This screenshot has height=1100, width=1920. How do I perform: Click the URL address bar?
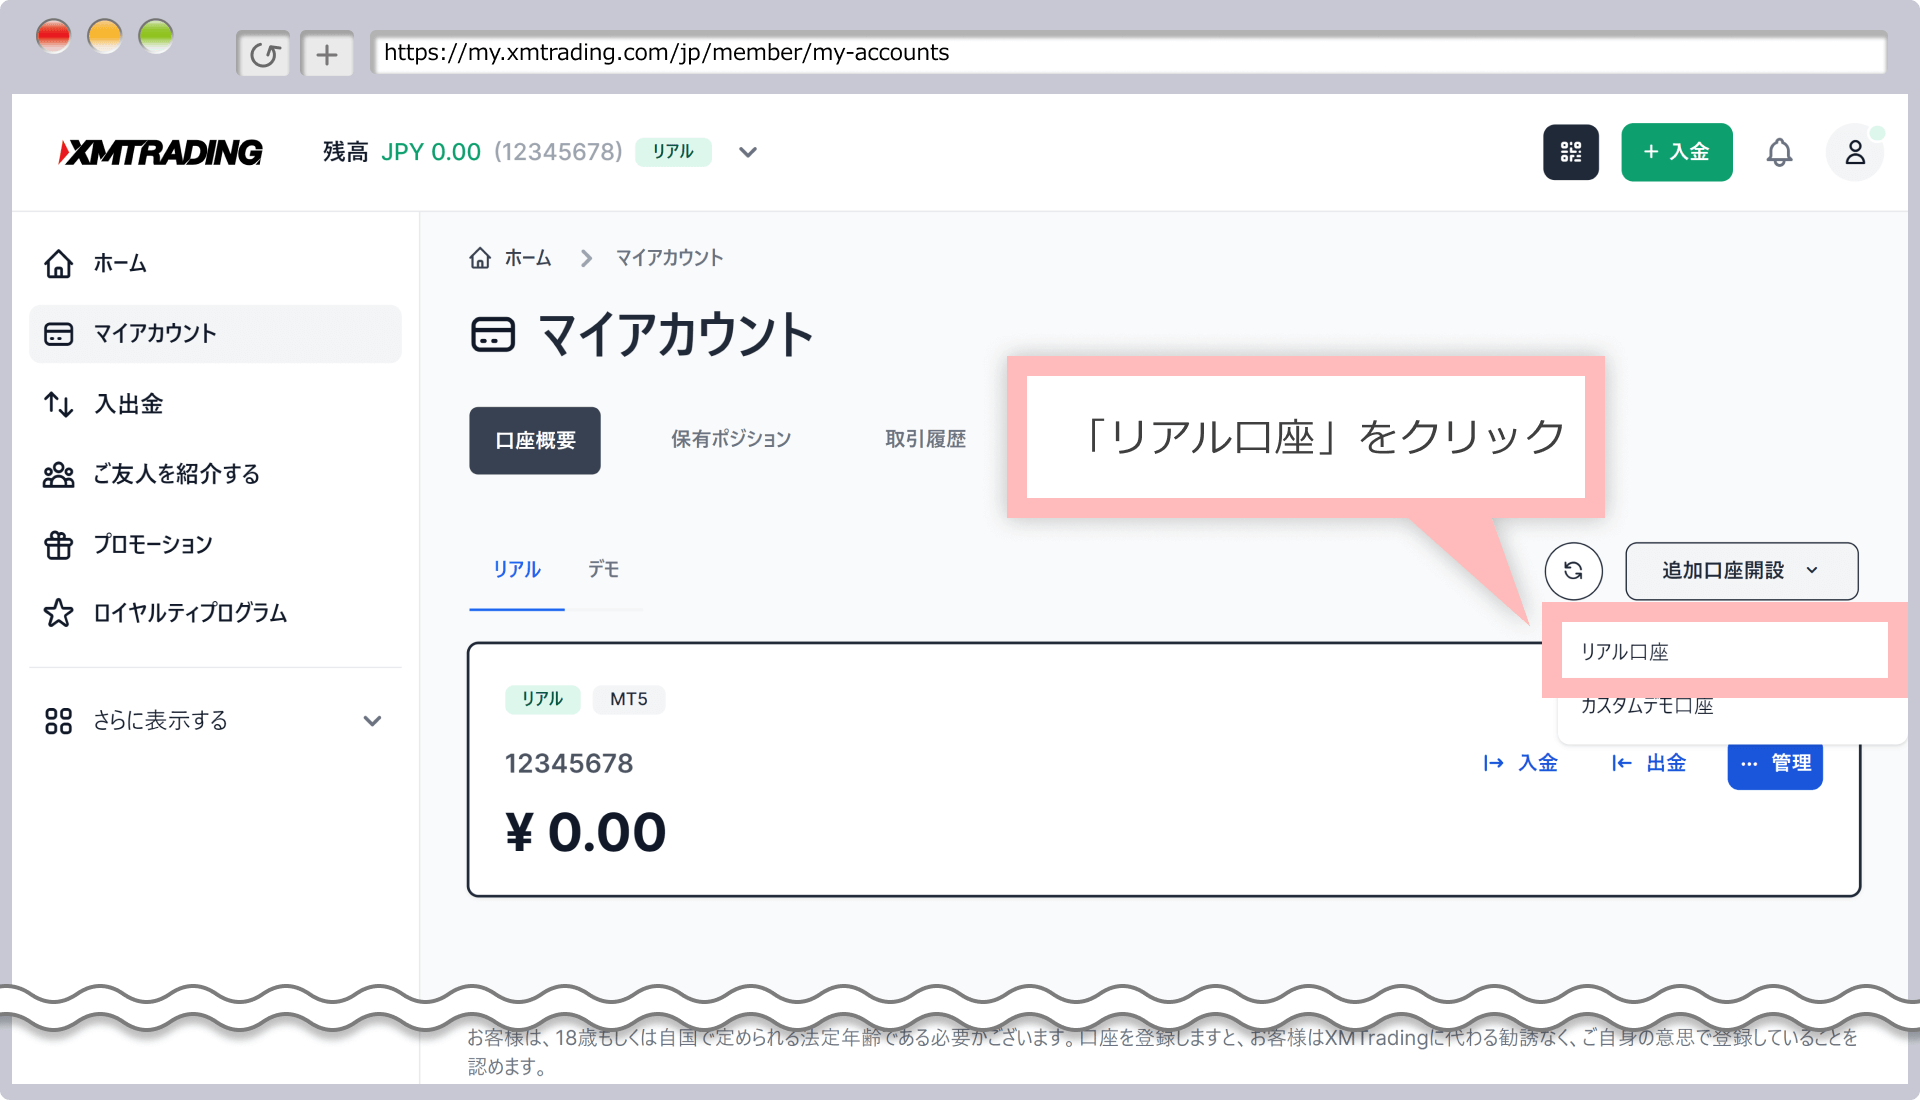tap(900, 53)
